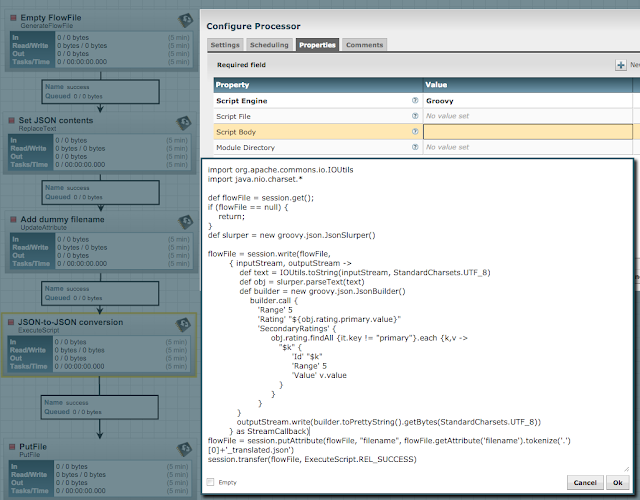Select the Script Body property row
The height and width of the screenshot is (500, 640).
(423, 132)
